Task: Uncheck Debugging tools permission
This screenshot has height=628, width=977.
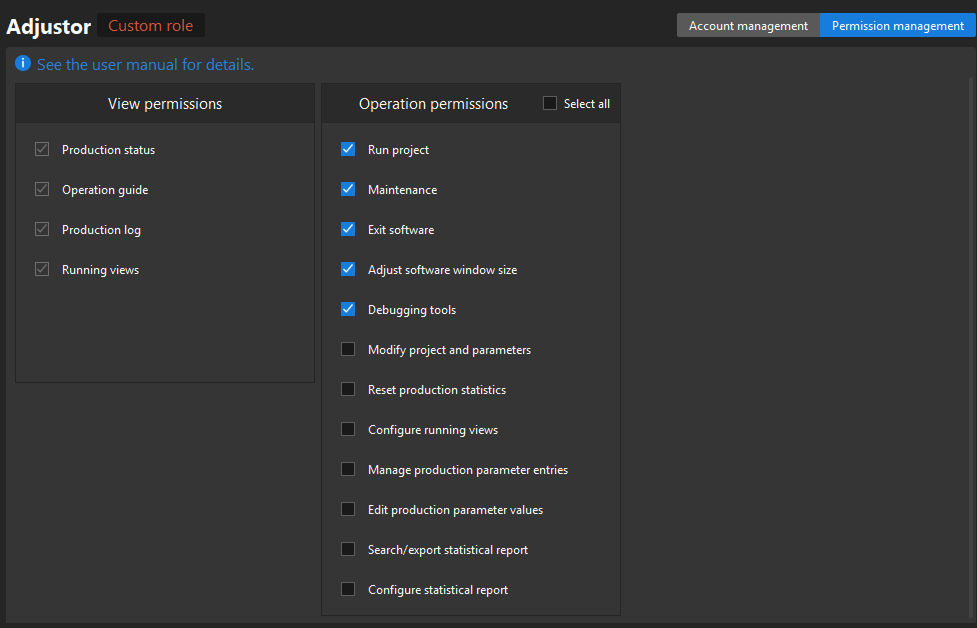Action: 348,309
